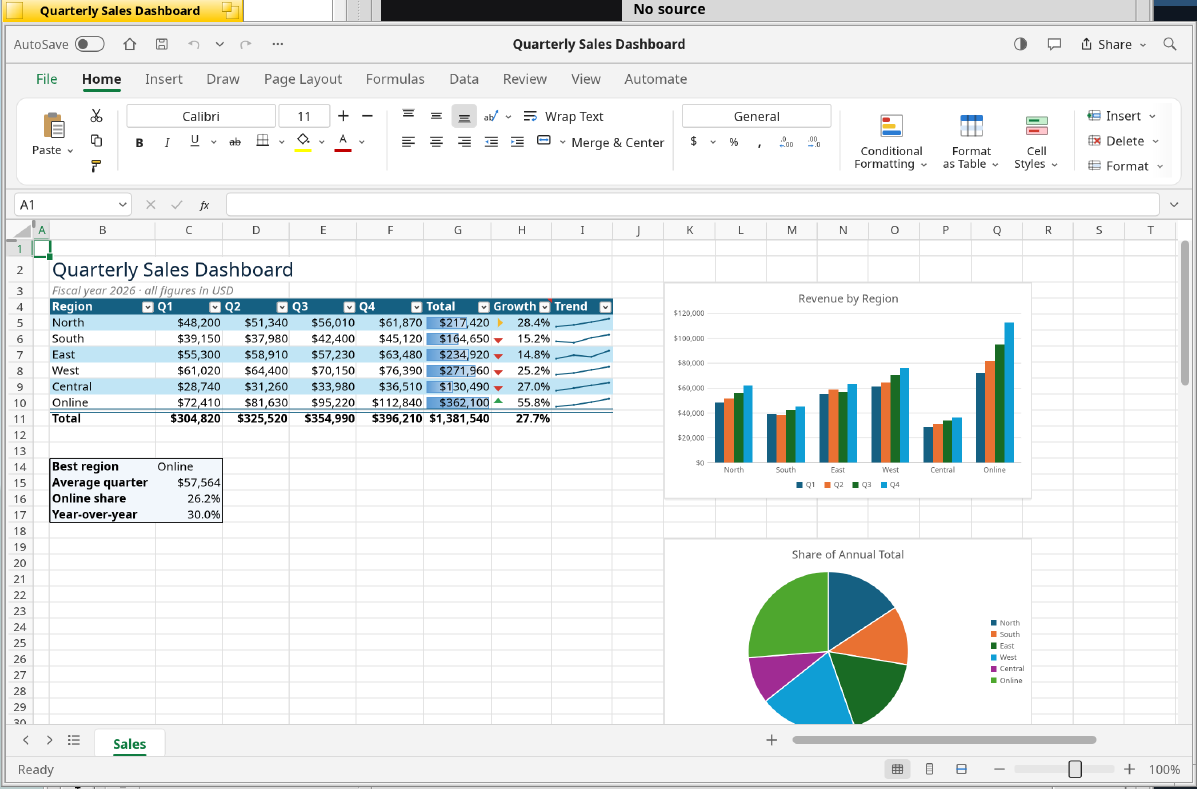Click the Share button
Image resolution: width=1197 pixels, height=789 pixels.
(x=1114, y=44)
